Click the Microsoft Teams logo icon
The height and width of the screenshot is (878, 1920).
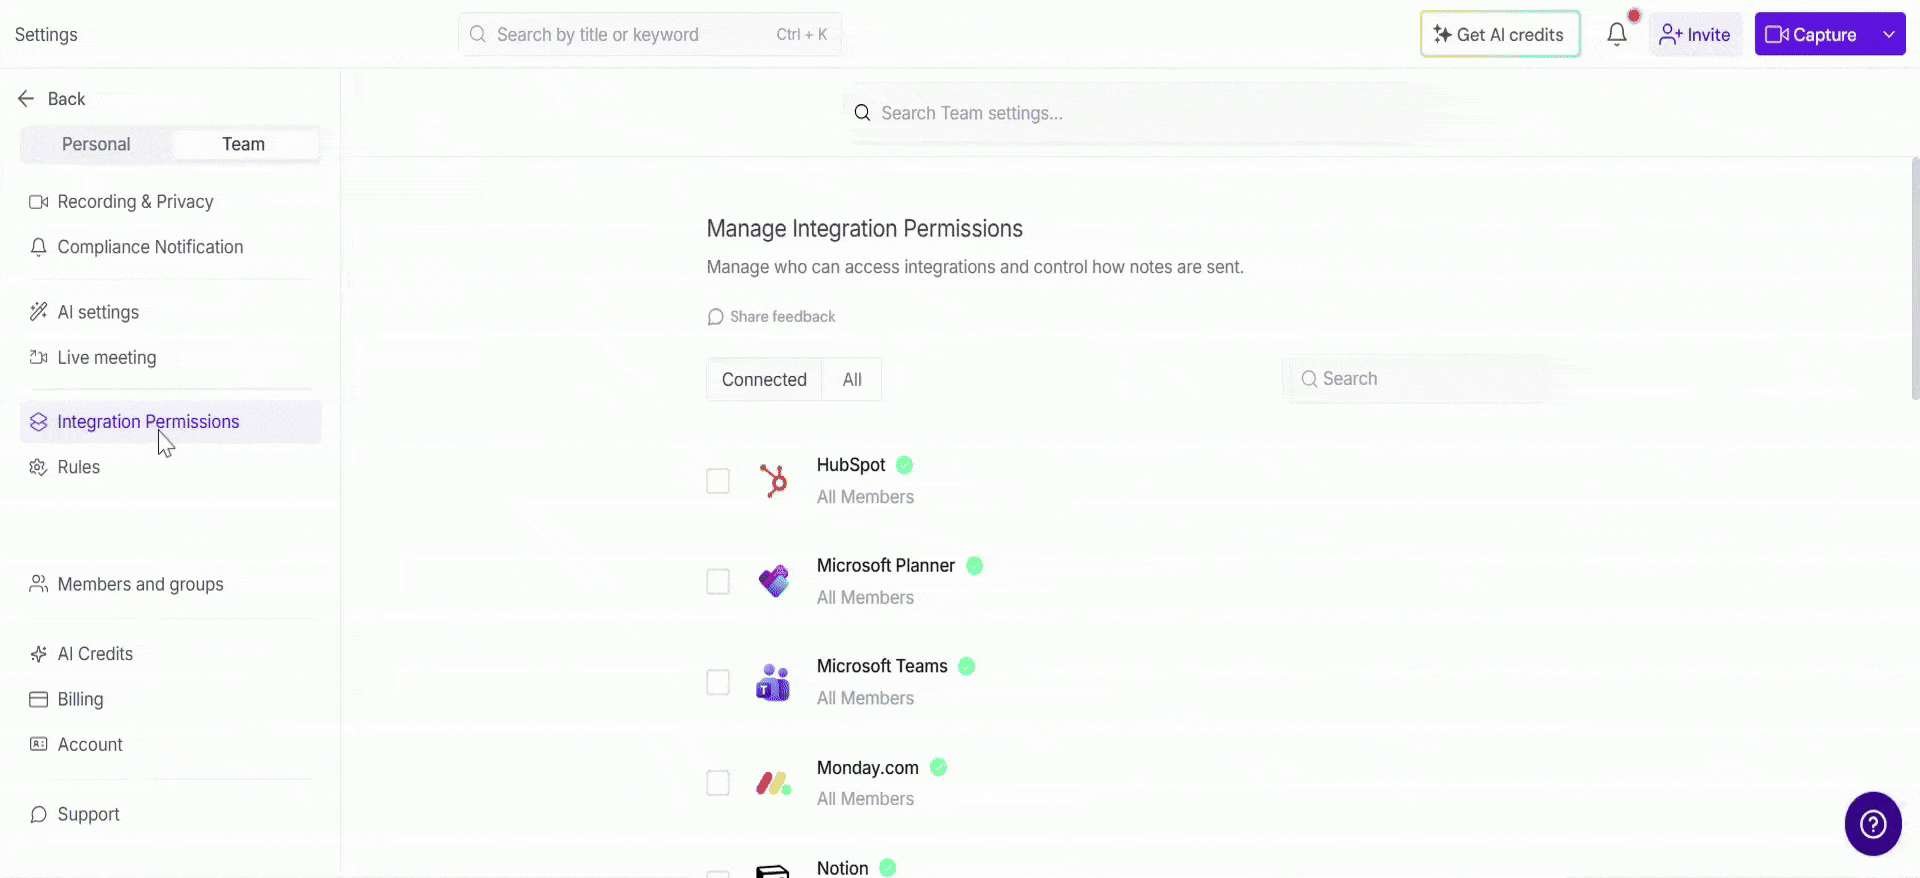773,682
